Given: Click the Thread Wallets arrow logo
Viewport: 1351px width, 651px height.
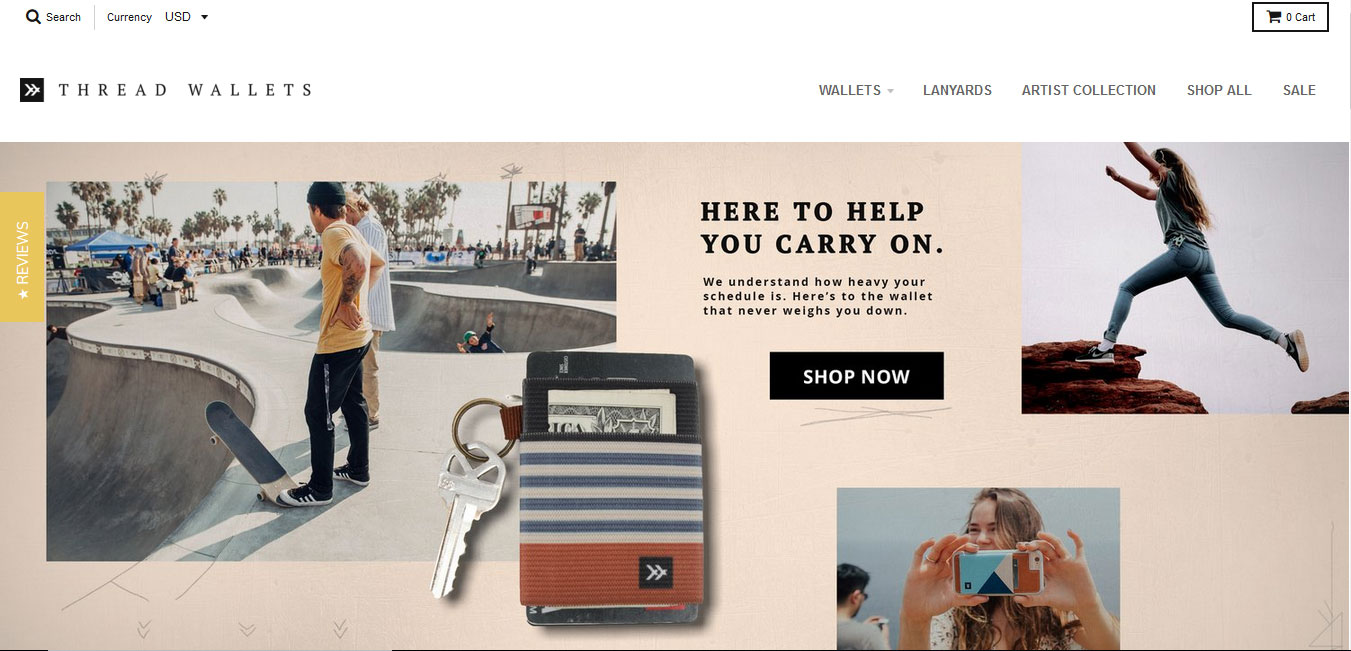Looking at the screenshot, I should coord(32,90).
